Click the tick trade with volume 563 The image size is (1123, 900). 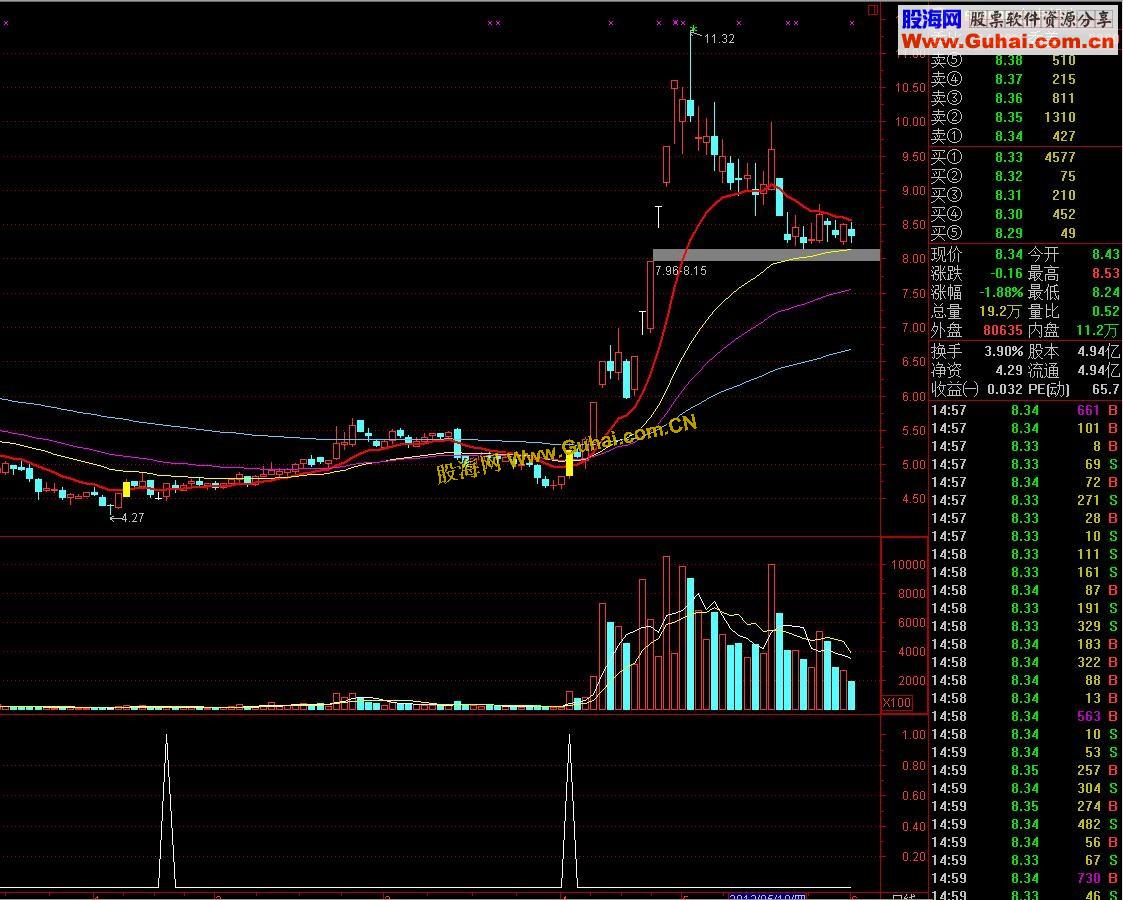point(1024,716)
